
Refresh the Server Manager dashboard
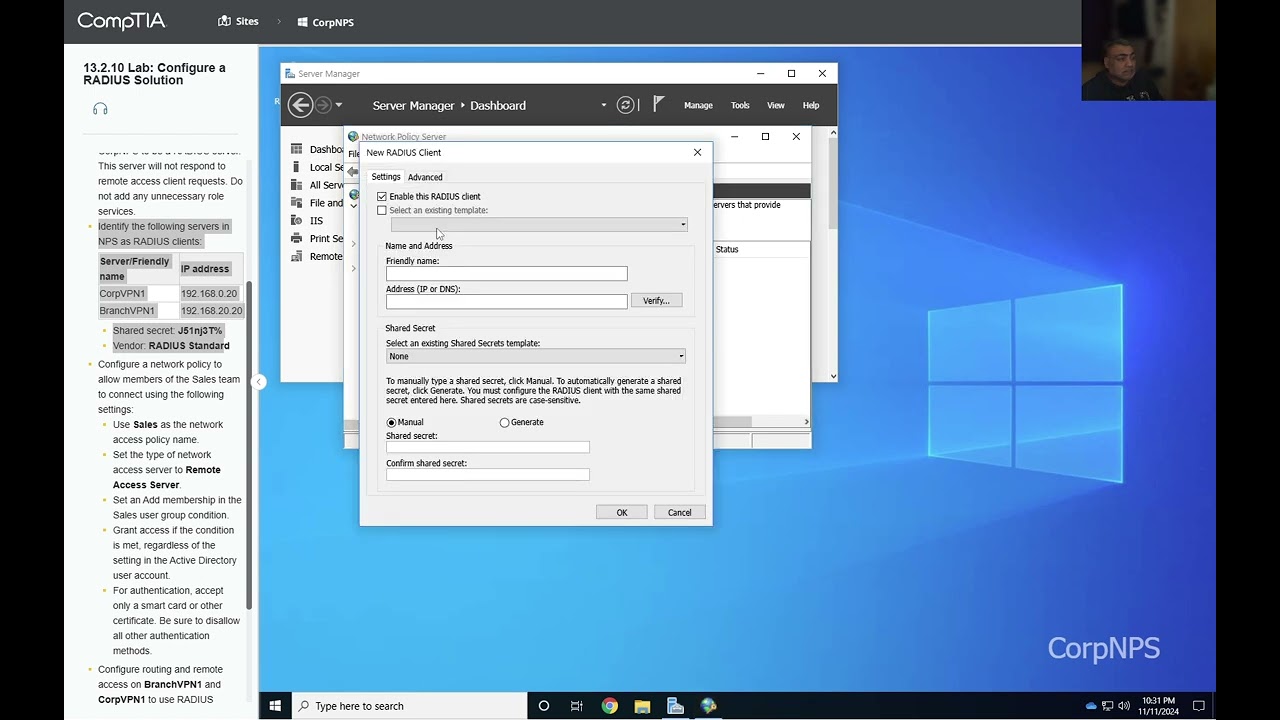click(626, 105)
